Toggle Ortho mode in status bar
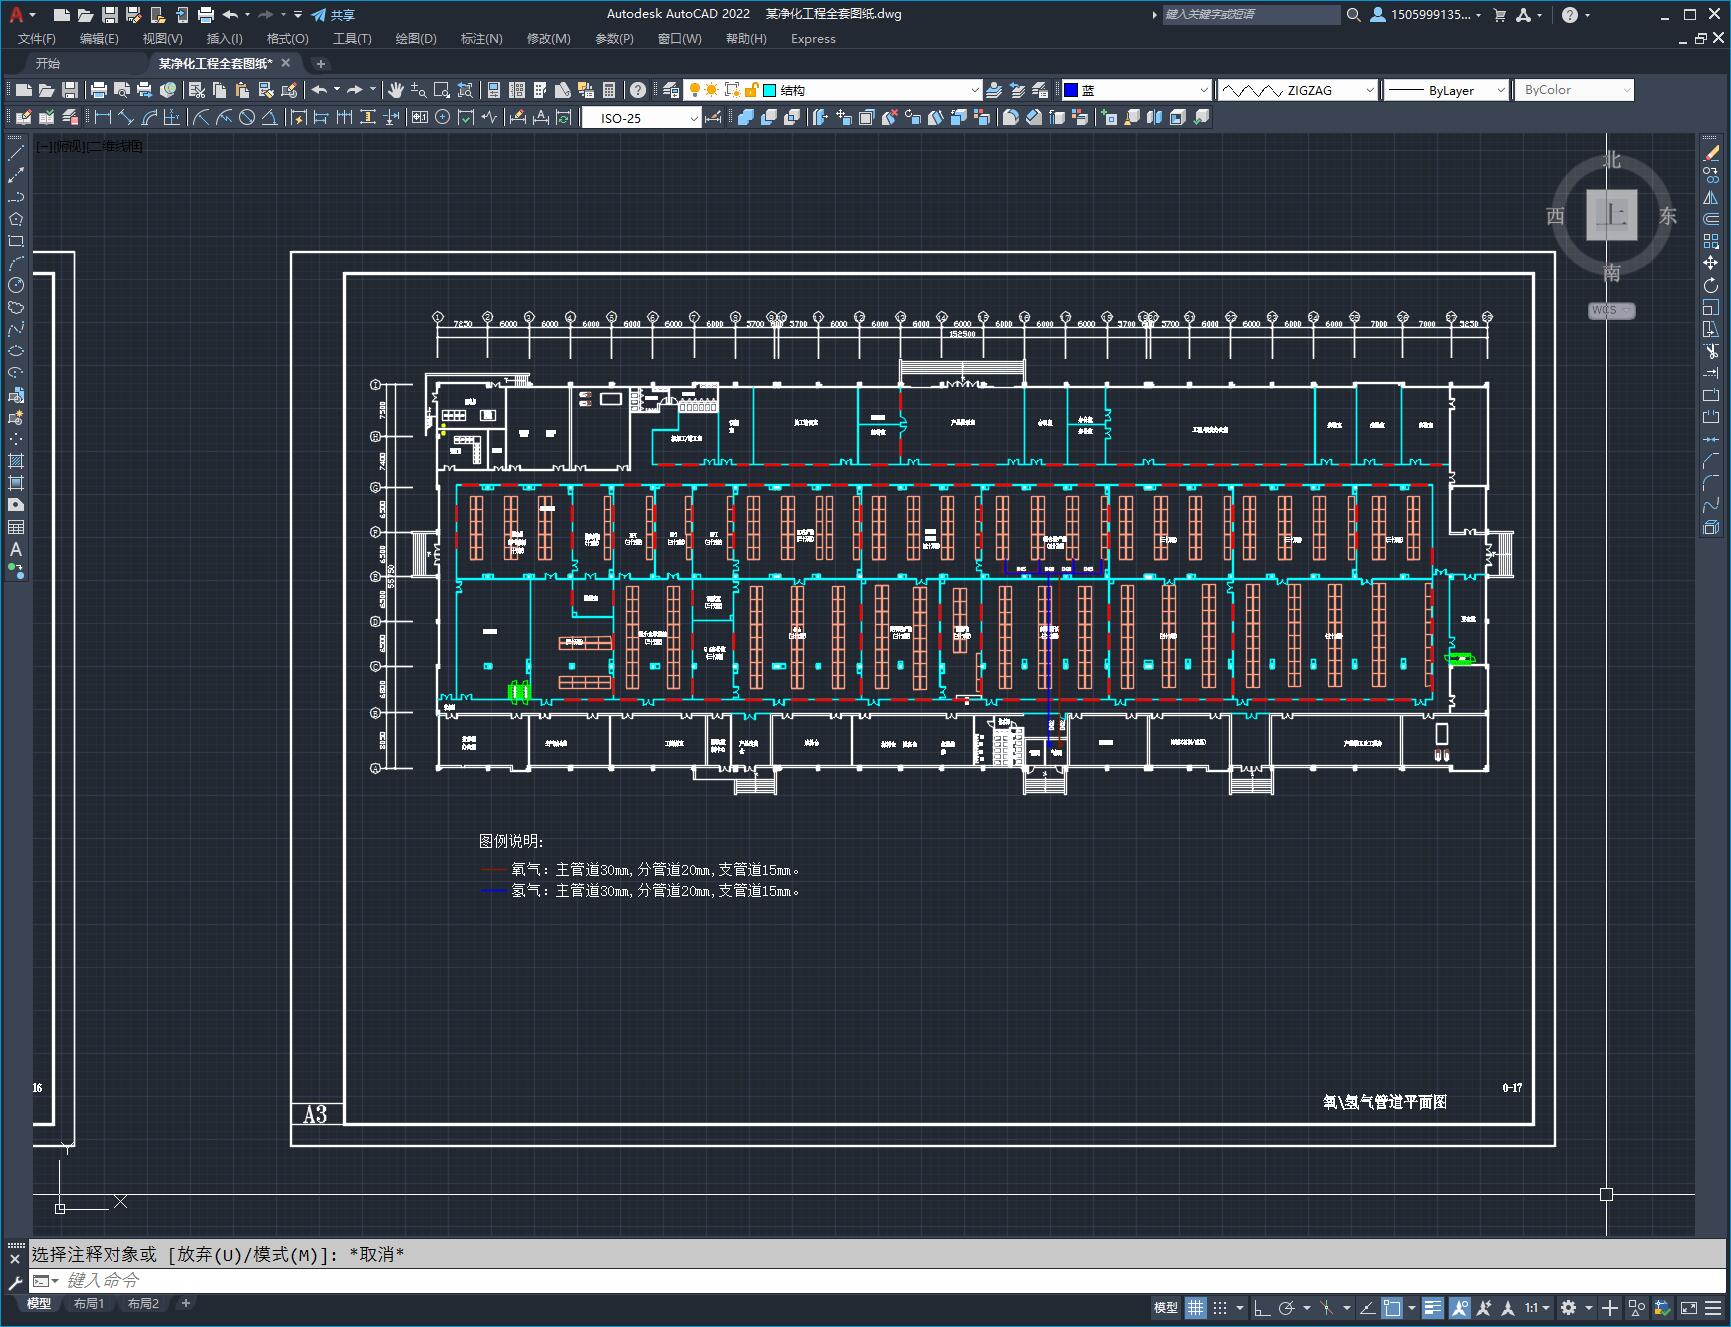Screen dimensions: 1731x1327 pos(1262,1307)
